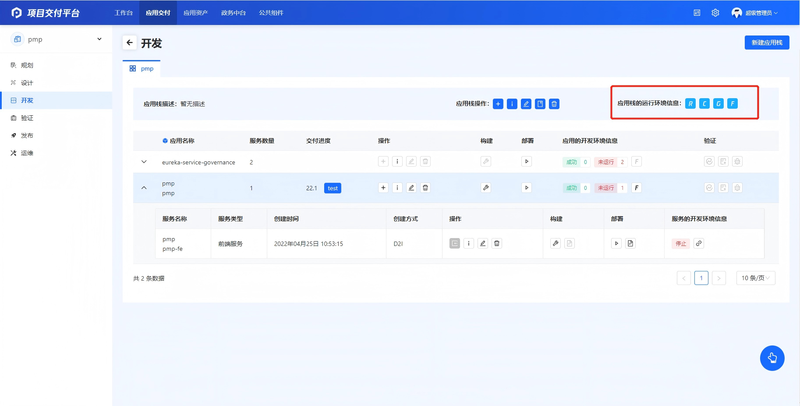The width and height of the screenshot is (800, 406).
Task: Switch to the pmp tab
Action: tap(142, 69)
